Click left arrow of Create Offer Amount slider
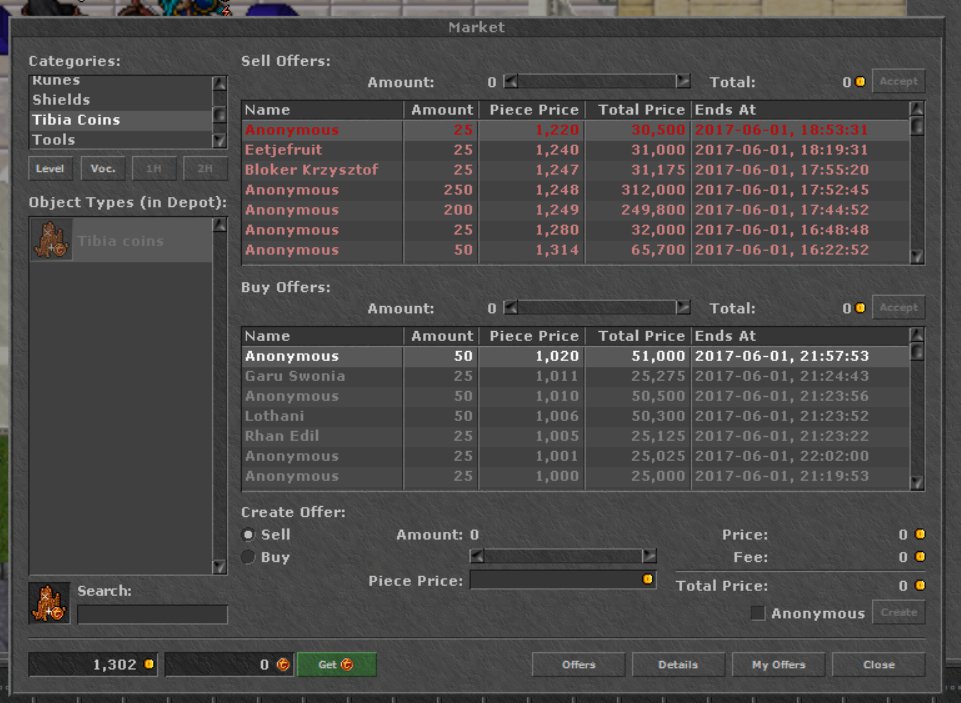 point(476,556)
